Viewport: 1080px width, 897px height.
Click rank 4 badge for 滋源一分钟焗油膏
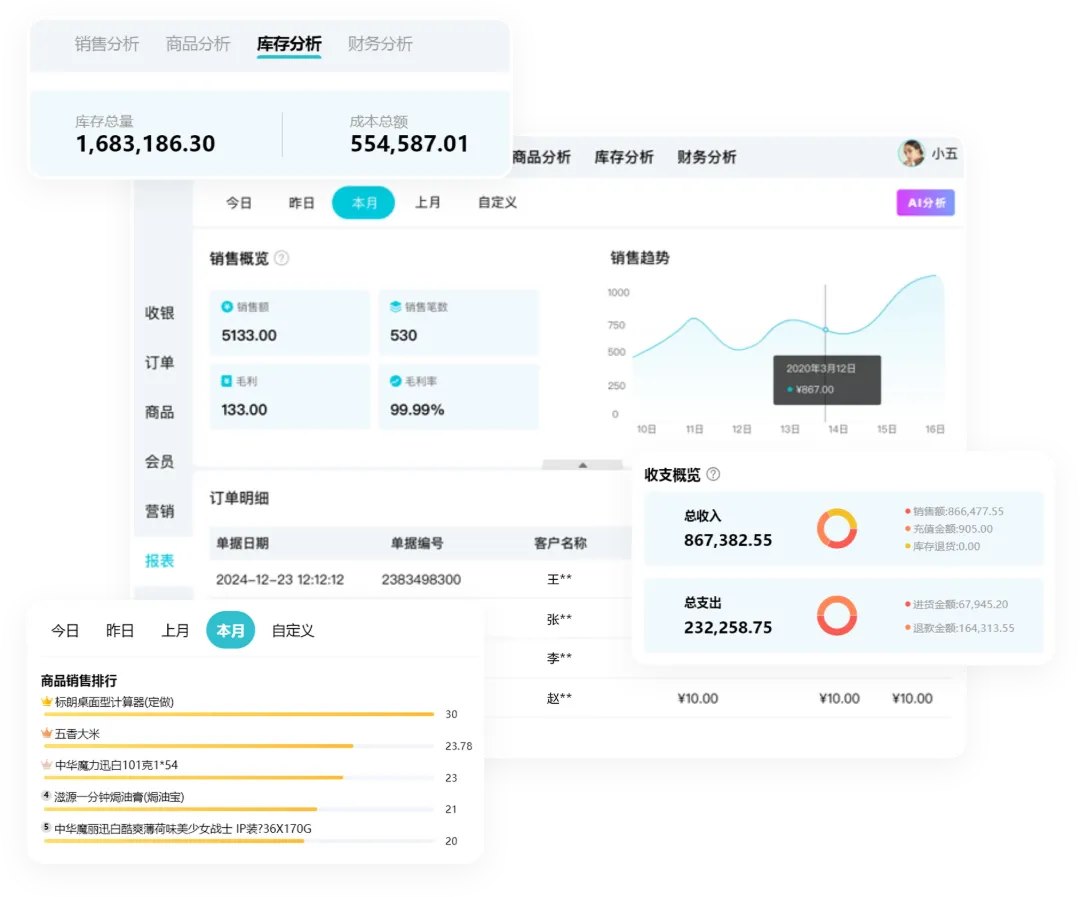click(46, 795)
